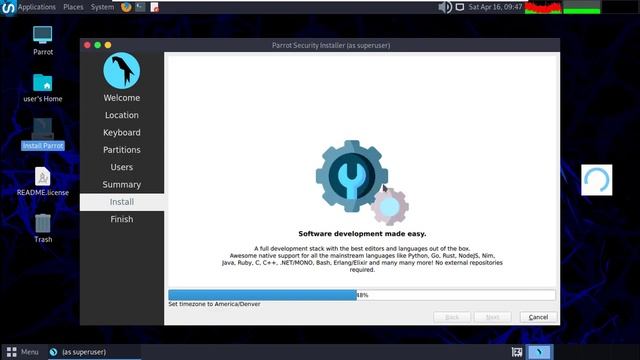Click the clock showing Sat Apr 16, 09:47
This screenshot has height=360, width=640.
coord(495,7)
